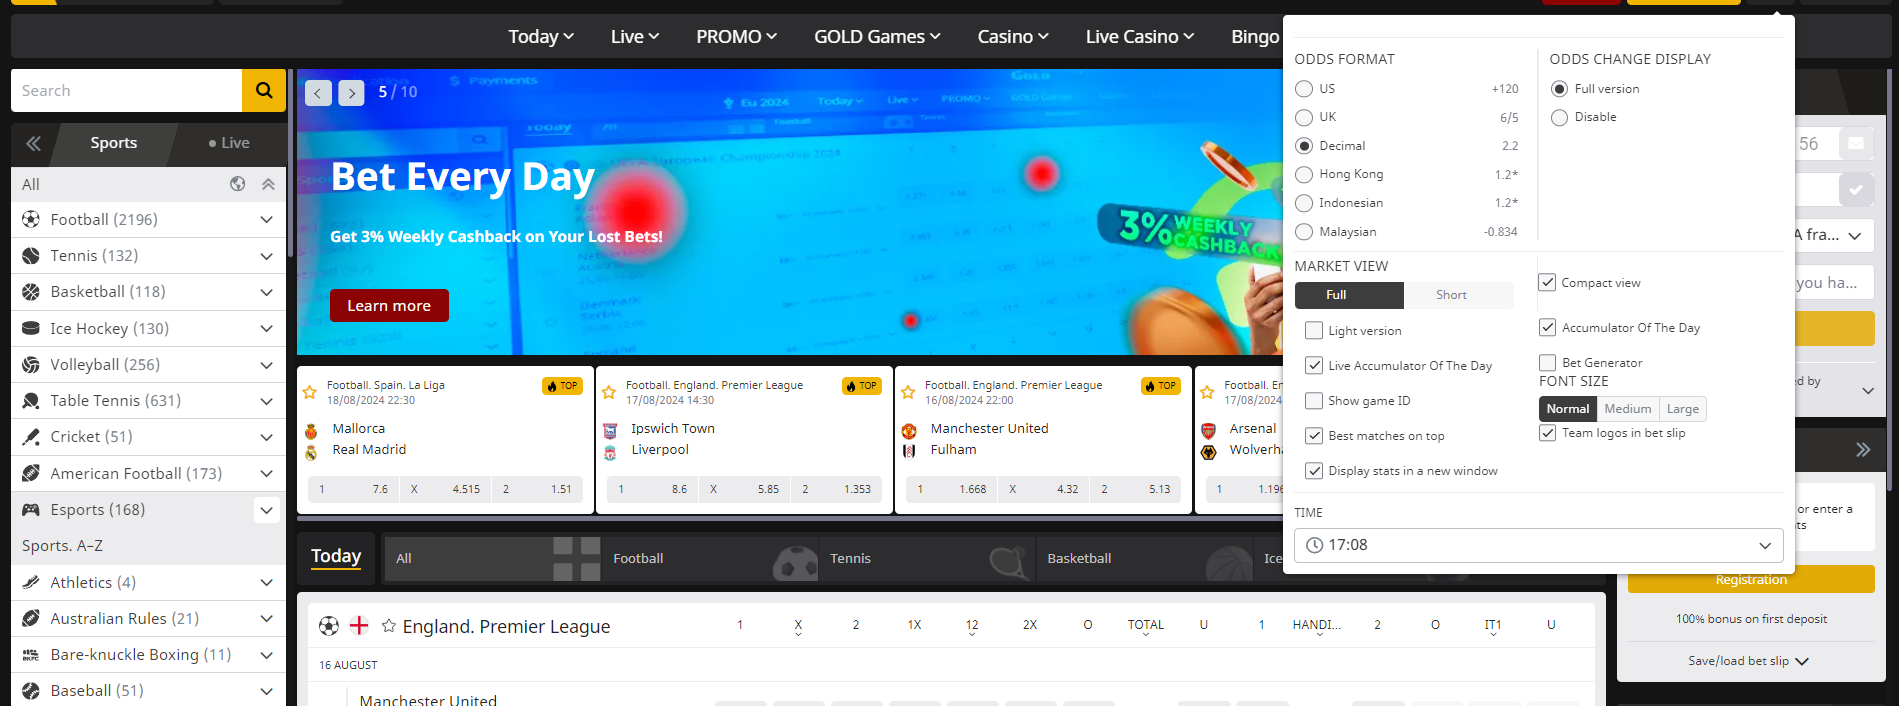The image size is (1899, 706).
Task: Click the yellow Registration button
Action: click(x=1751, y=580)
